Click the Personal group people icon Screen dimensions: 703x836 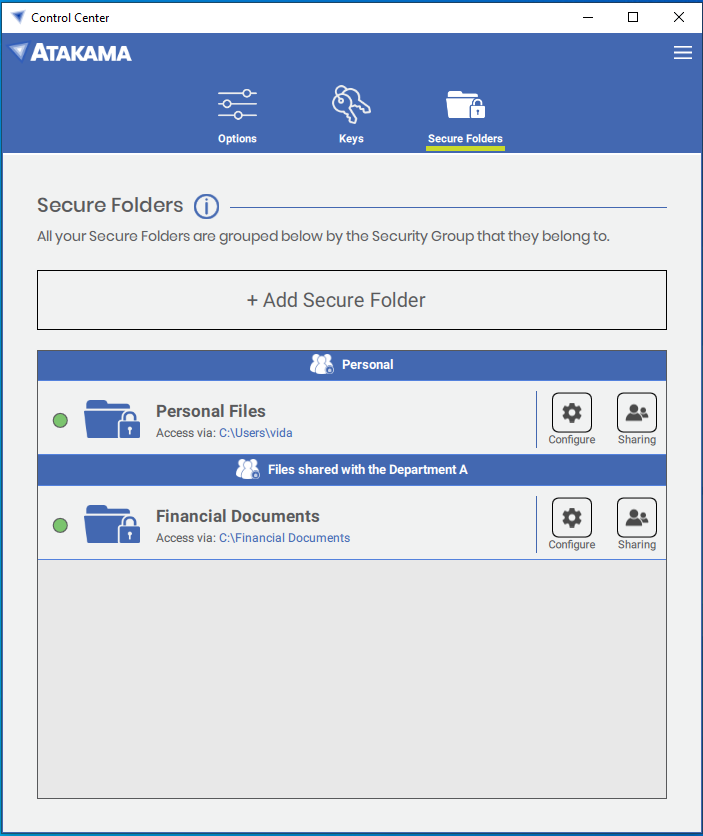click(x=322, y=364)
